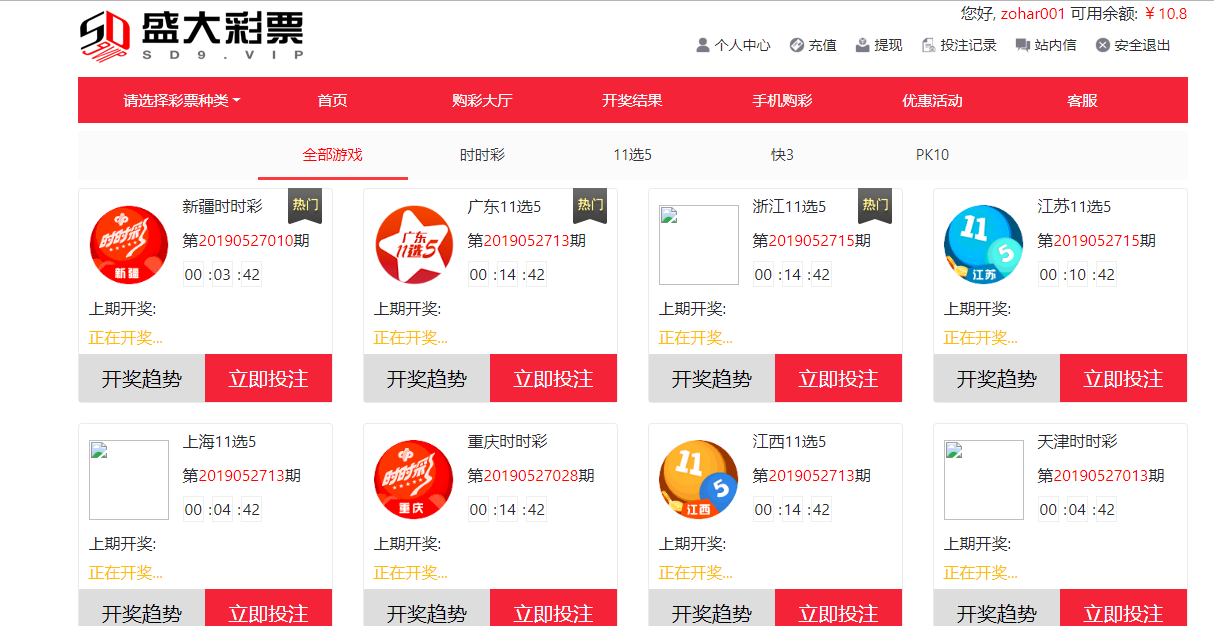Open 个人中心 user profile icon
This screenshot has height=626, width=1214.
coord(703,45)
